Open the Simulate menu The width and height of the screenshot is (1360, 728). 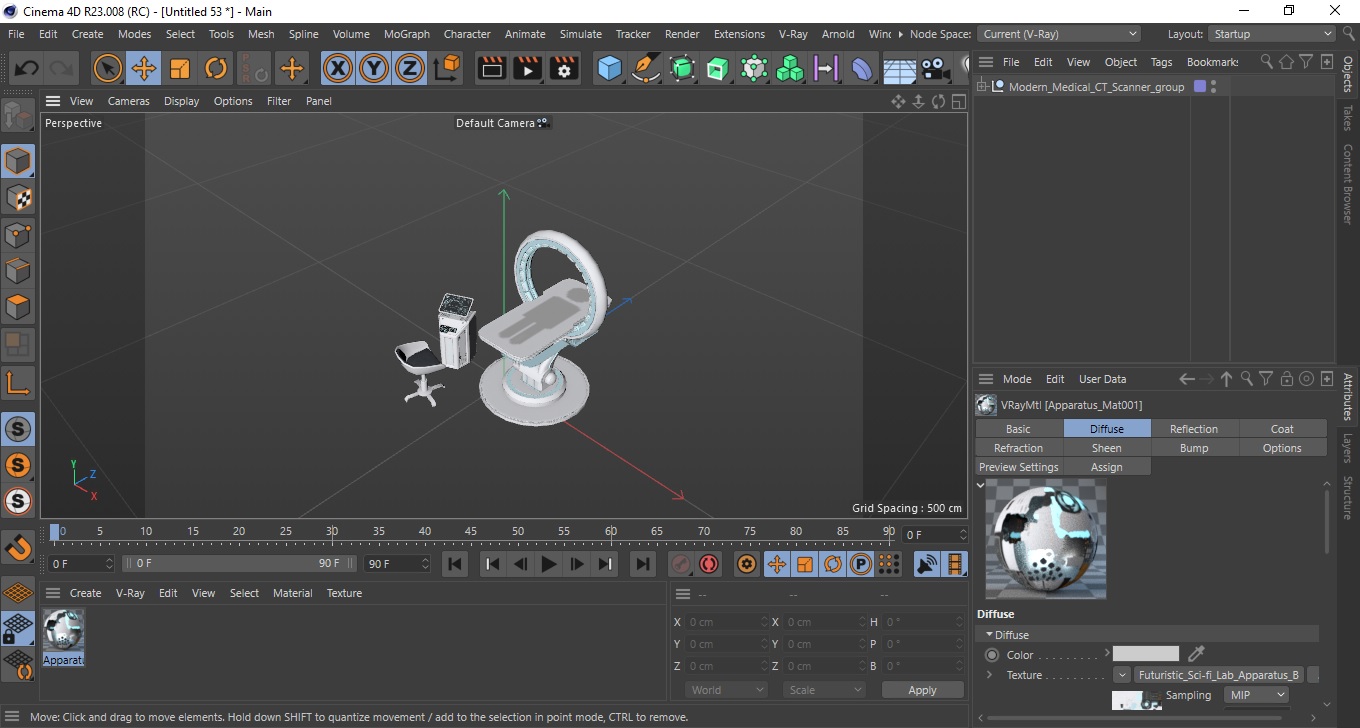tap(580, 34)
